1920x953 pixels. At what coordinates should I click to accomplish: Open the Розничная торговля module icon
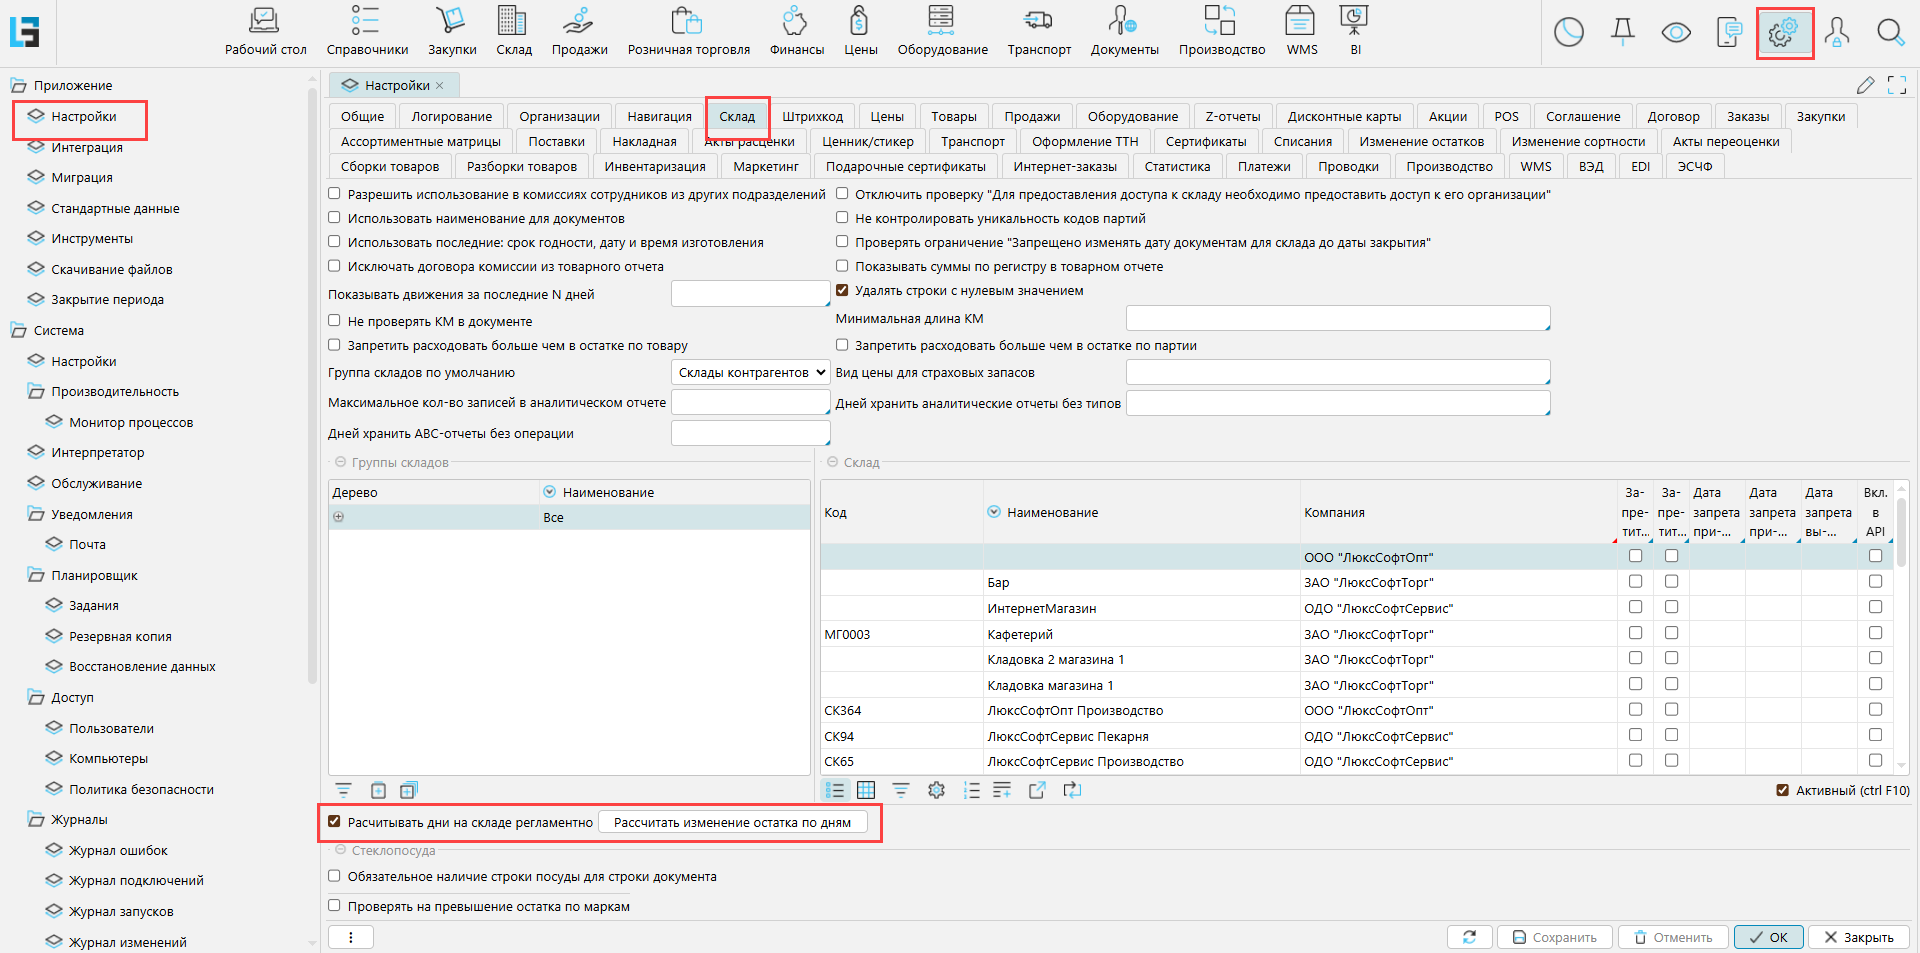[x=688, y=22]
